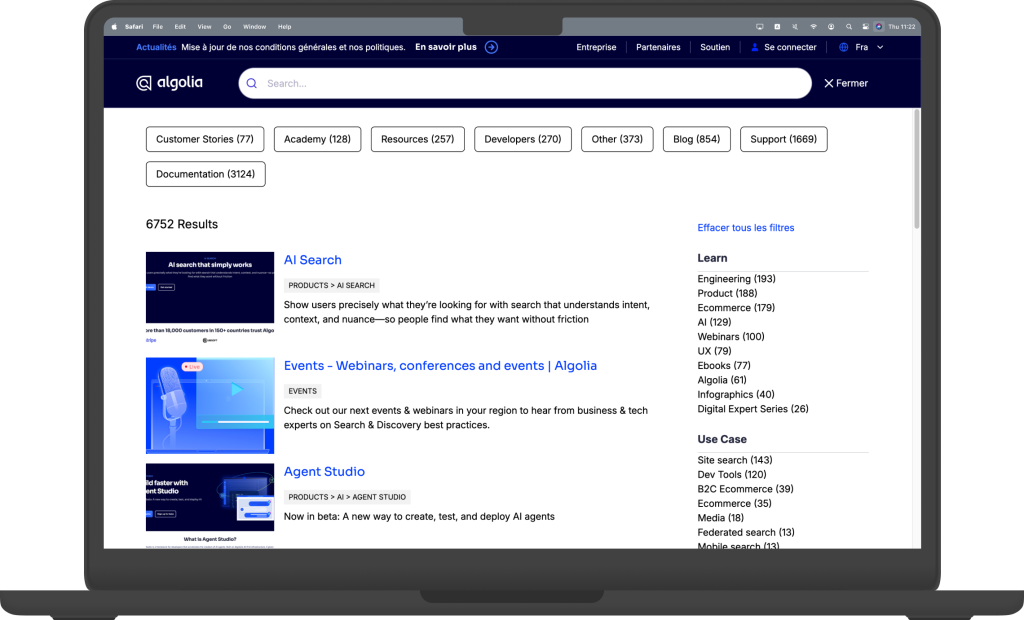Open the AI Search result link

(x=312, y=260)
